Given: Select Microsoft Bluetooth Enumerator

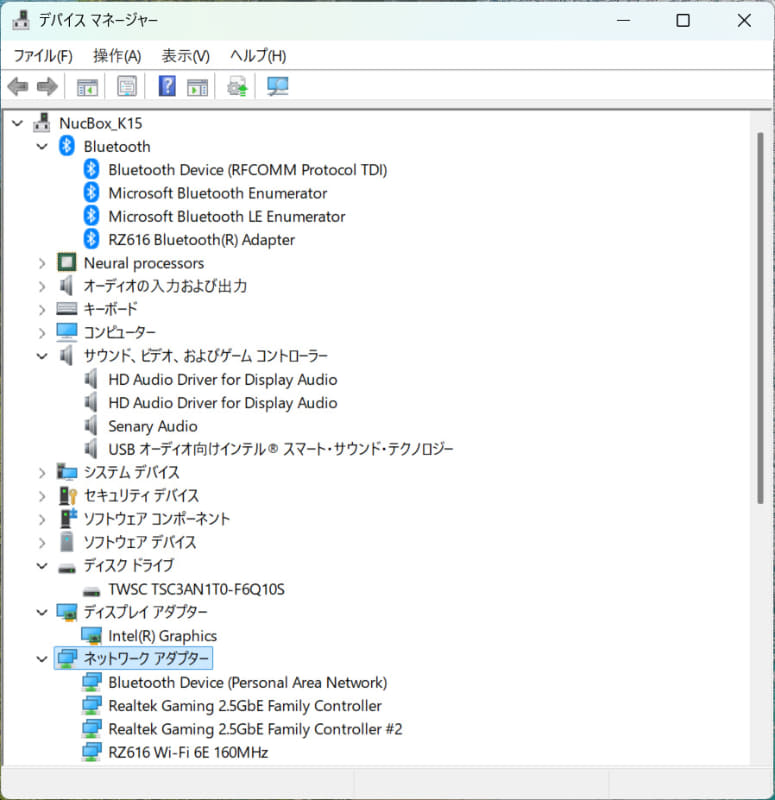Looking at the screenshot, I should pos(217,193).
